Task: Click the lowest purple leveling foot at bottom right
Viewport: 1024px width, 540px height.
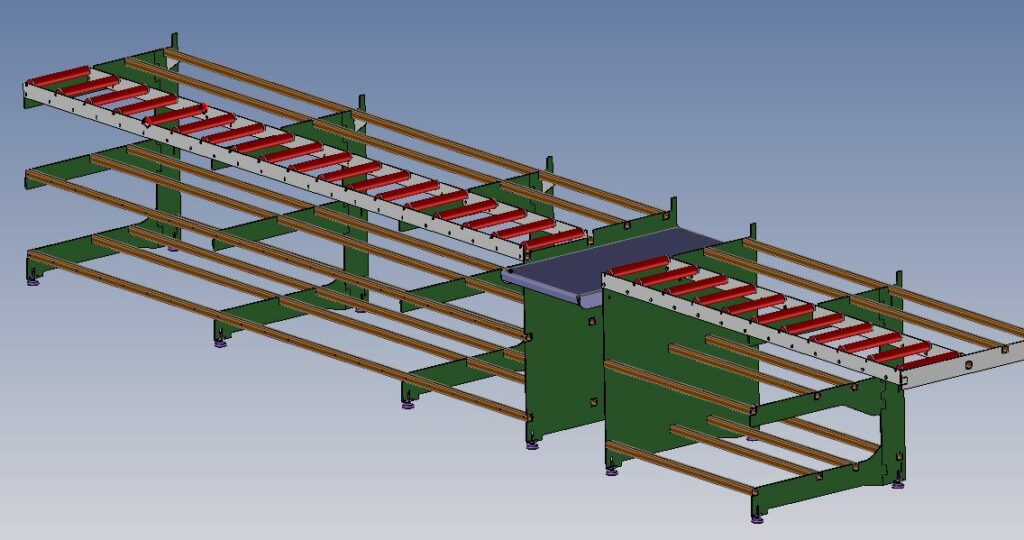Action: [757, 518]
